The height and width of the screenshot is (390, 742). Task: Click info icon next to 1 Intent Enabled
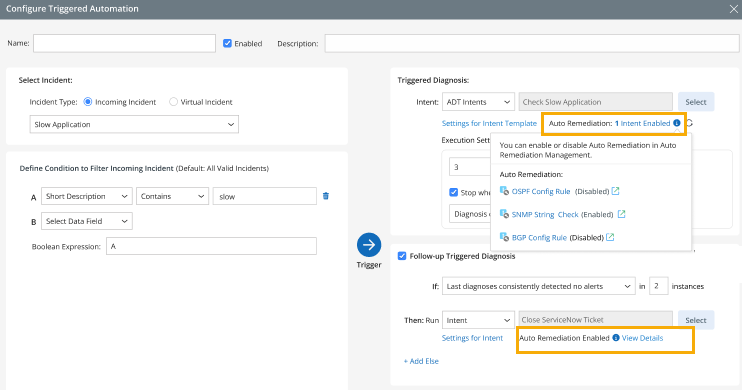(x=677, y=123)
